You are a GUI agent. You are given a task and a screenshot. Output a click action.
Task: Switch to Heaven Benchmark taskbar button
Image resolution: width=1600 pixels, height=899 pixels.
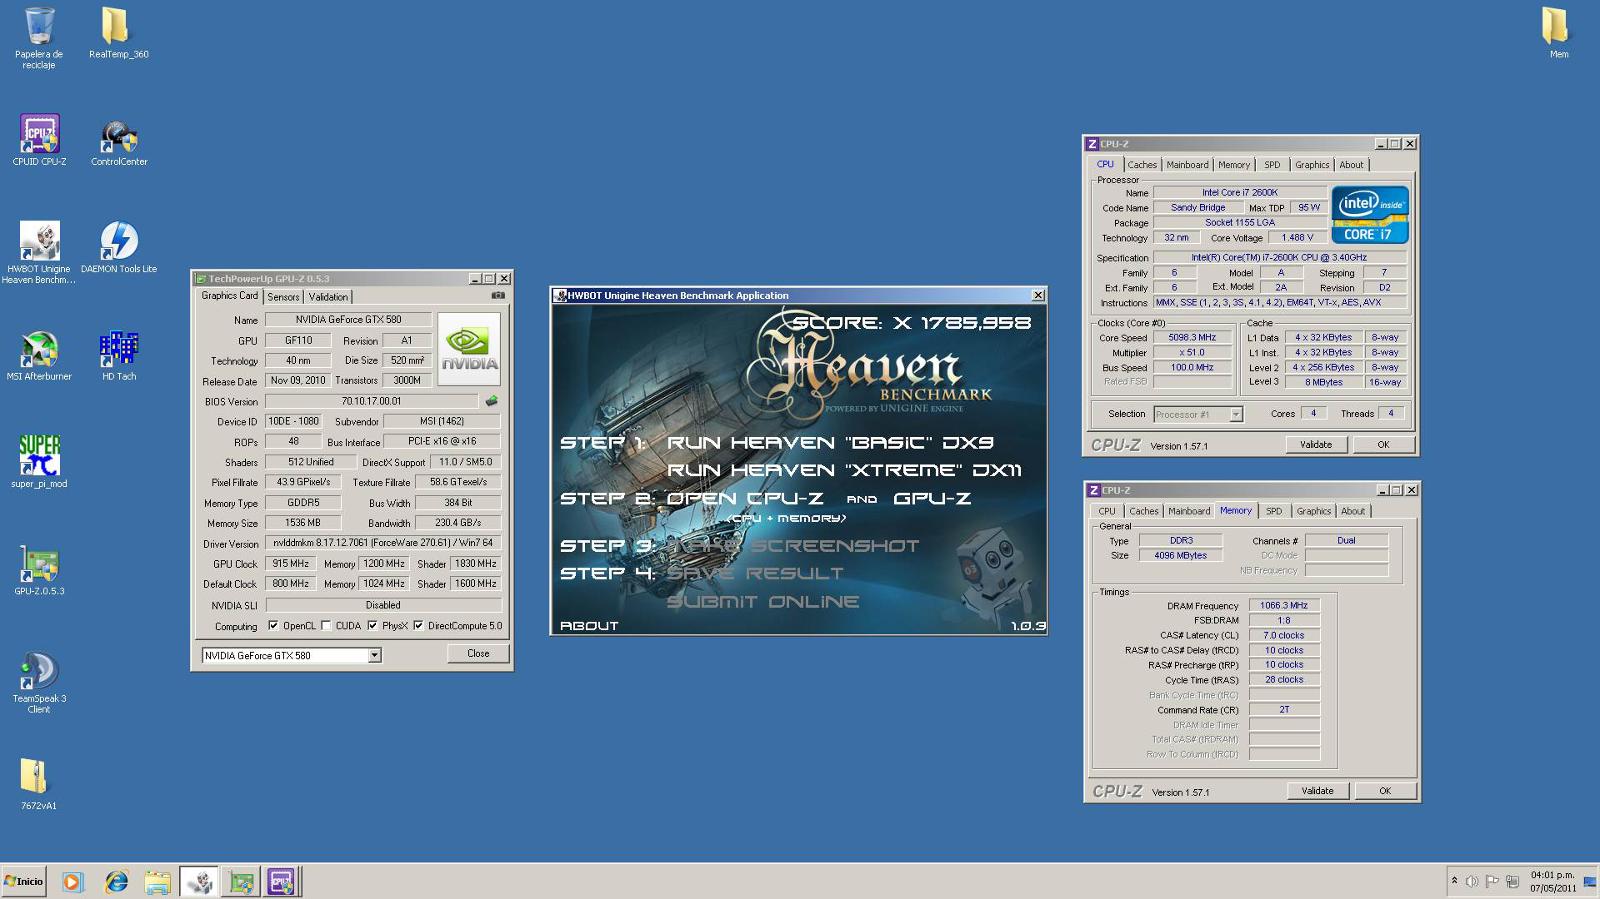coord(199,881)
